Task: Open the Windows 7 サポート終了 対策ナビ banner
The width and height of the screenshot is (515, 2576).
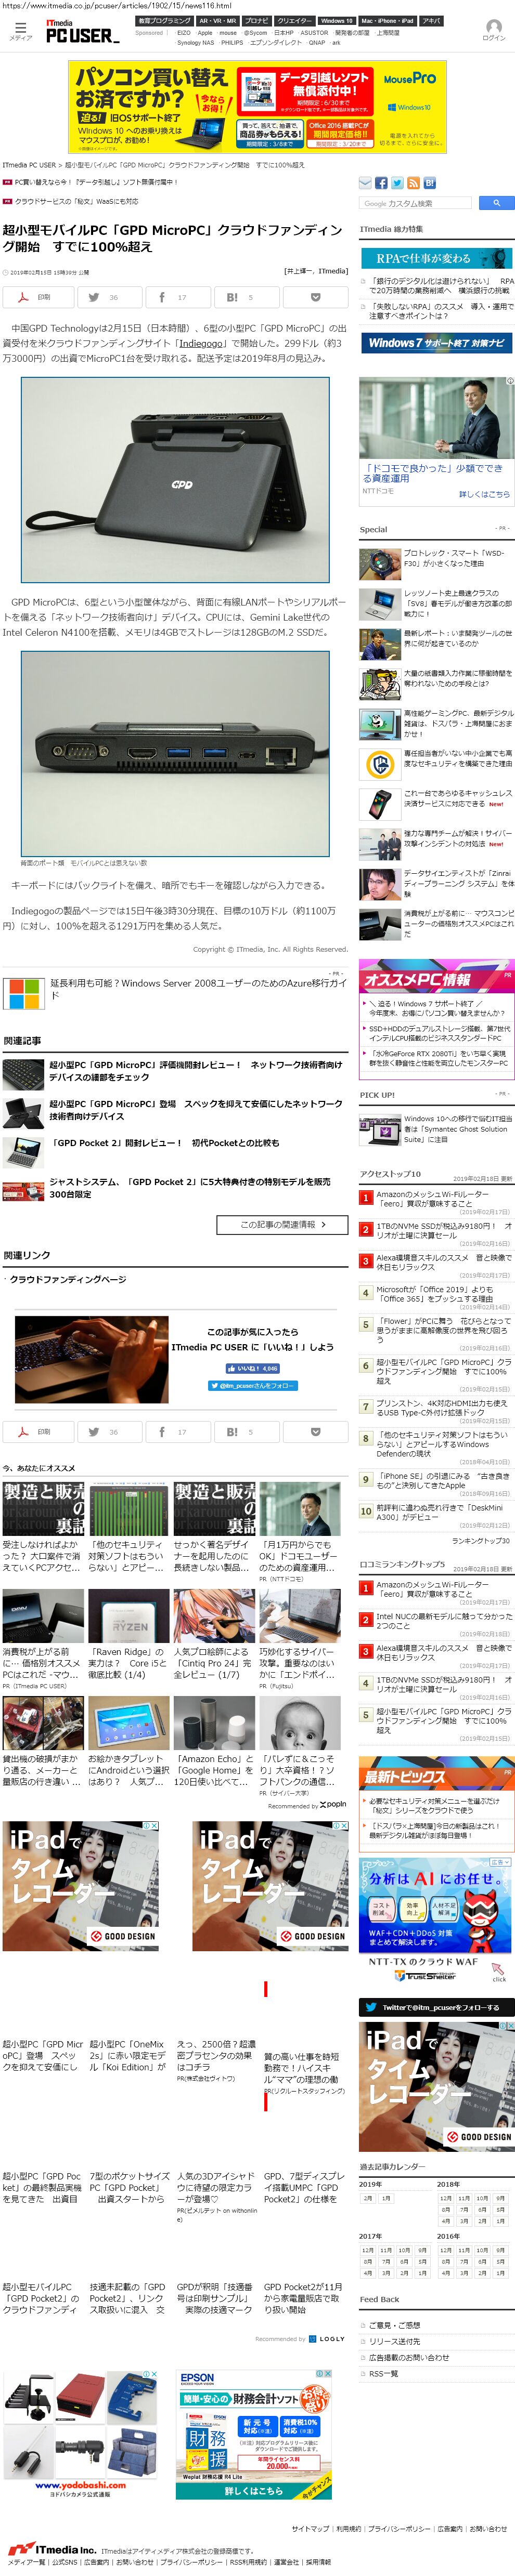Action: tap(436, 343)
